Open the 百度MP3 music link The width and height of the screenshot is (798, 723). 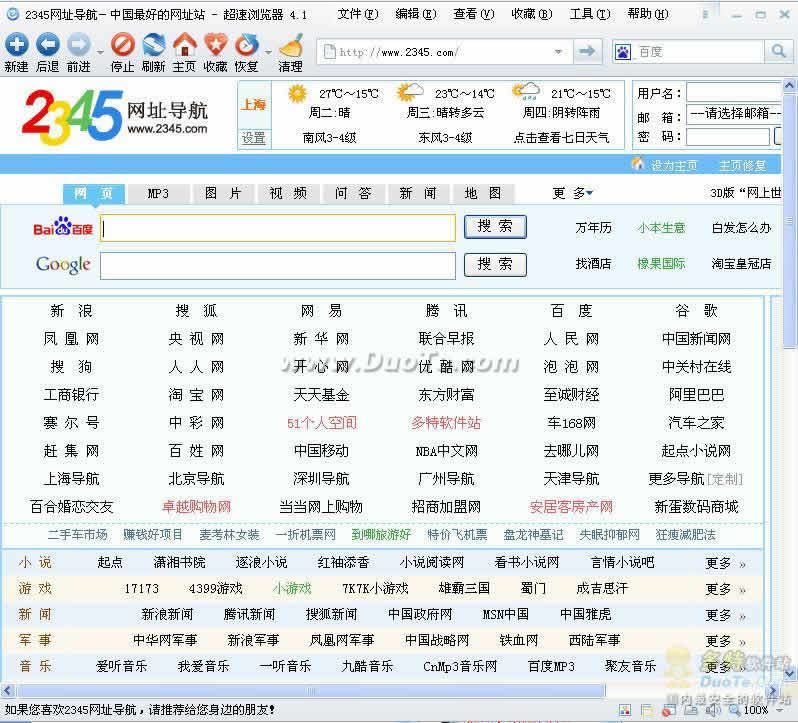coord(551,667)
